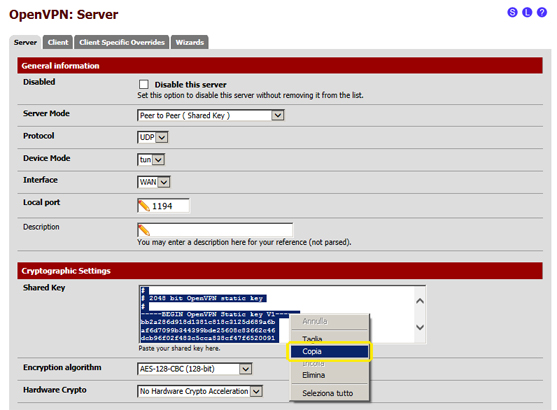The image size is (557, 410).
Task: Click the Shared Key label
Action: (x=44, y=288)
